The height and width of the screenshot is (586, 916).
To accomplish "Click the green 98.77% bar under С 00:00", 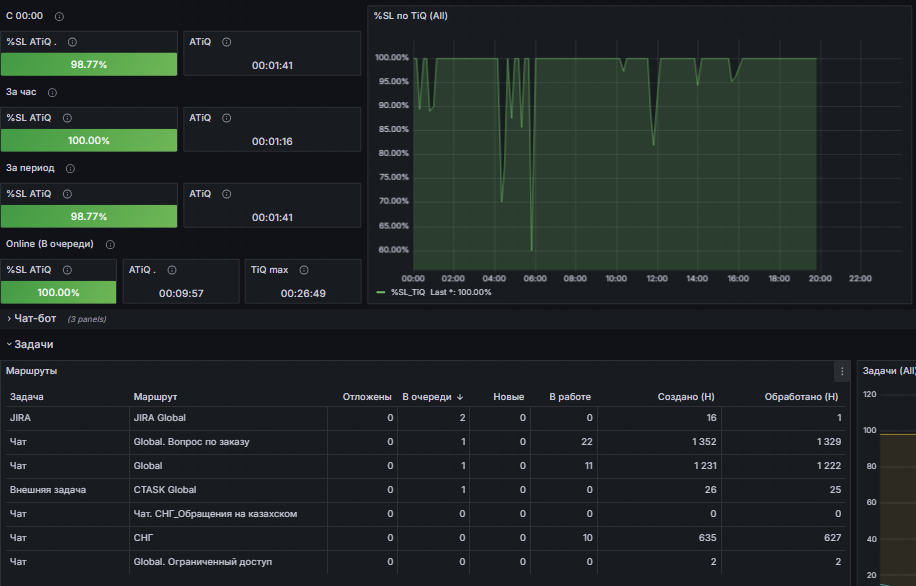I will pyautogui.click(x=89, y=64).
